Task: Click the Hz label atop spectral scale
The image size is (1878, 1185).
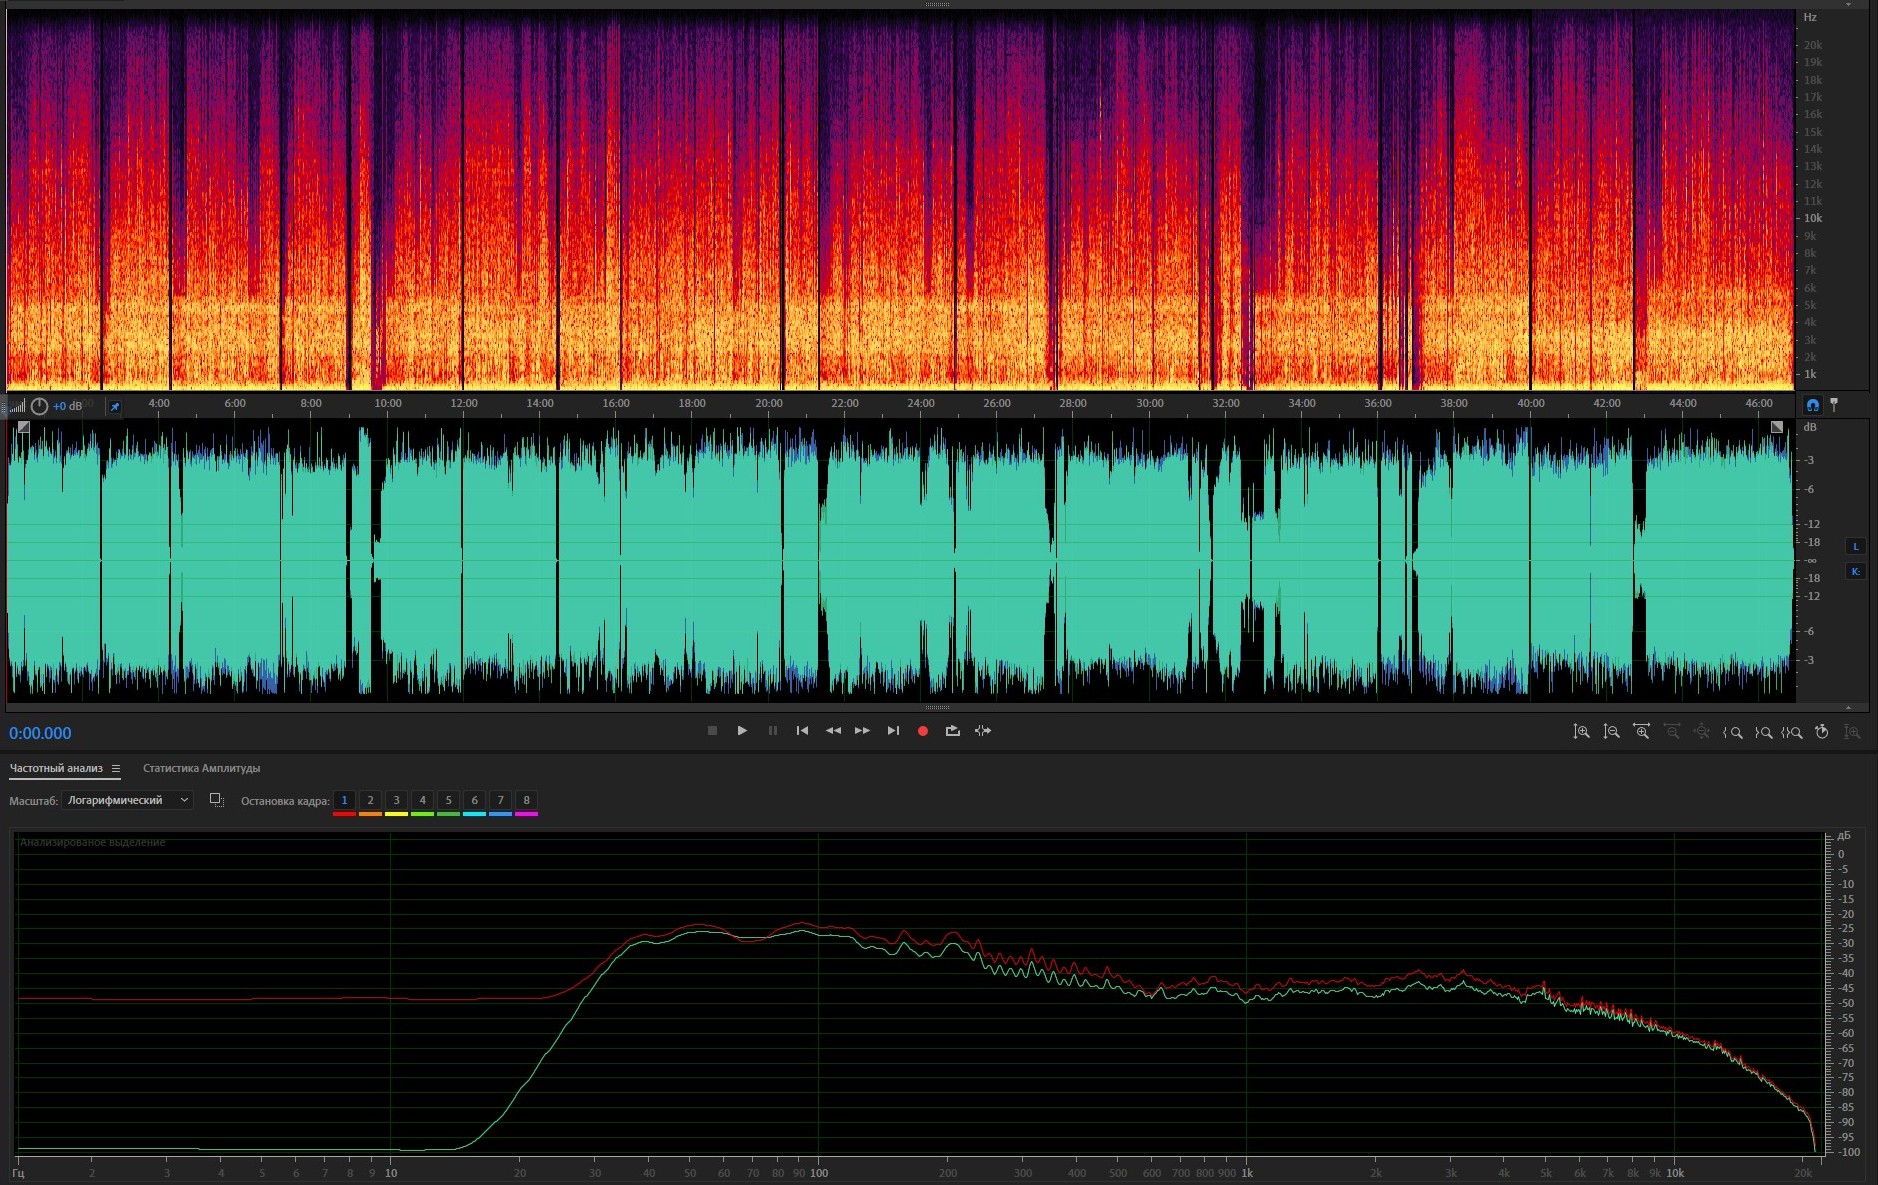Action: click(1810, 17)
